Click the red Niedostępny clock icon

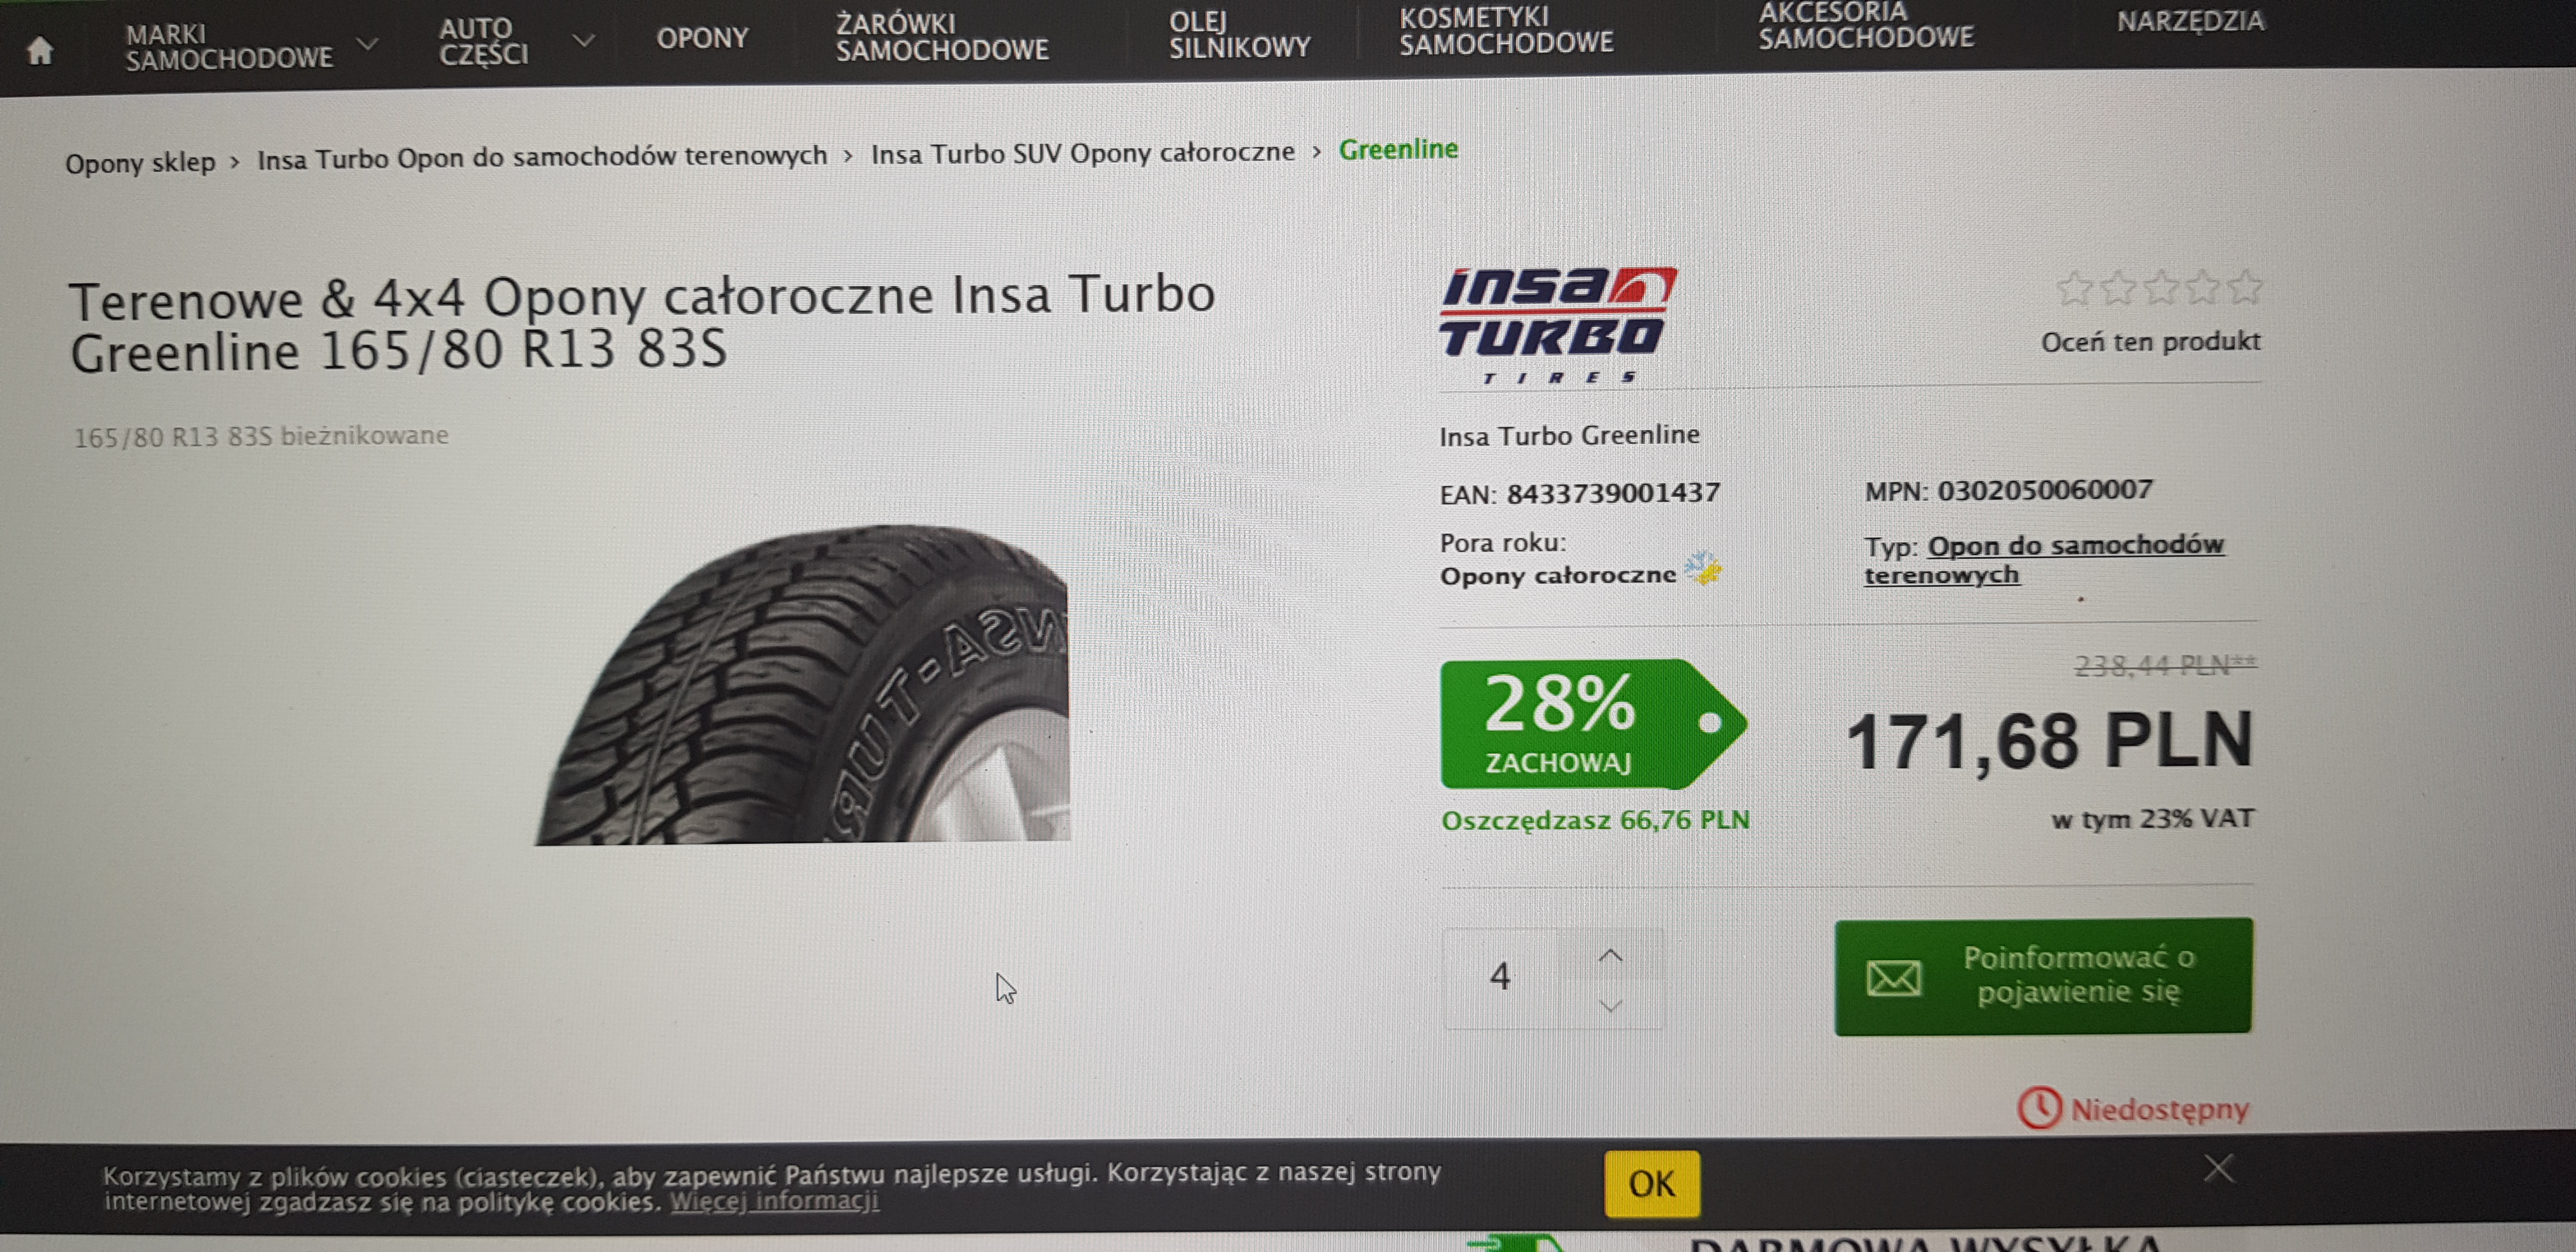[x=2039, y=1108]
